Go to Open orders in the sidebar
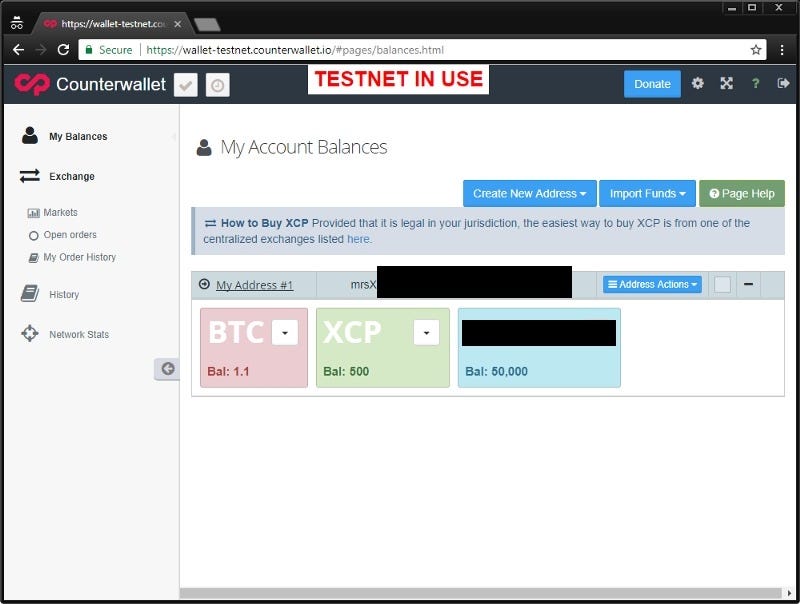Viewport: 800px width, 604px height. (x=70, y=235)
